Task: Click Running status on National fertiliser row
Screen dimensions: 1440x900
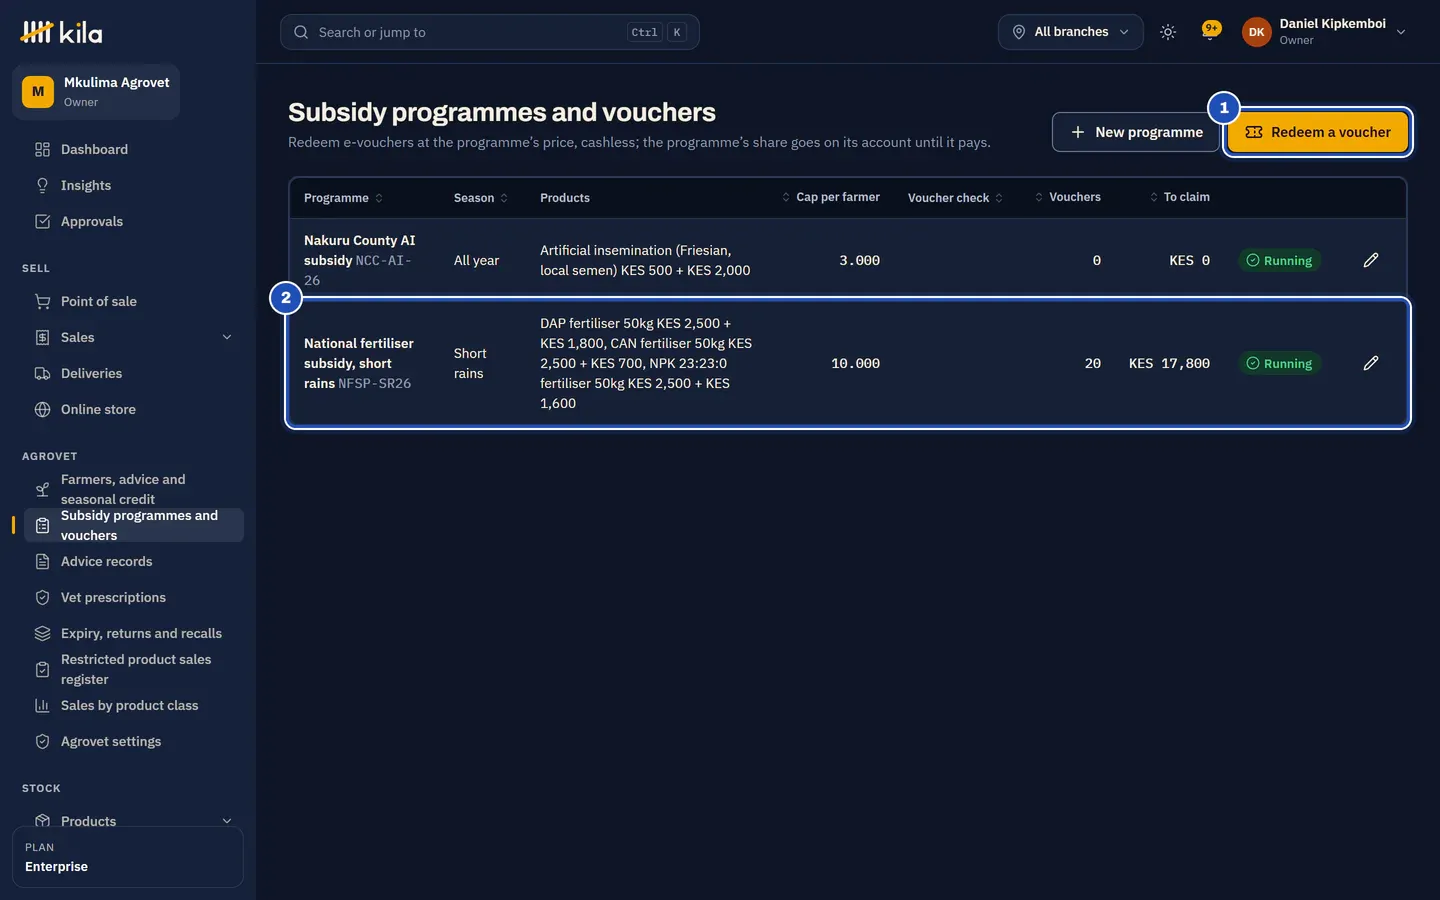Action: pyautogui.click(x=1279, y=363)
